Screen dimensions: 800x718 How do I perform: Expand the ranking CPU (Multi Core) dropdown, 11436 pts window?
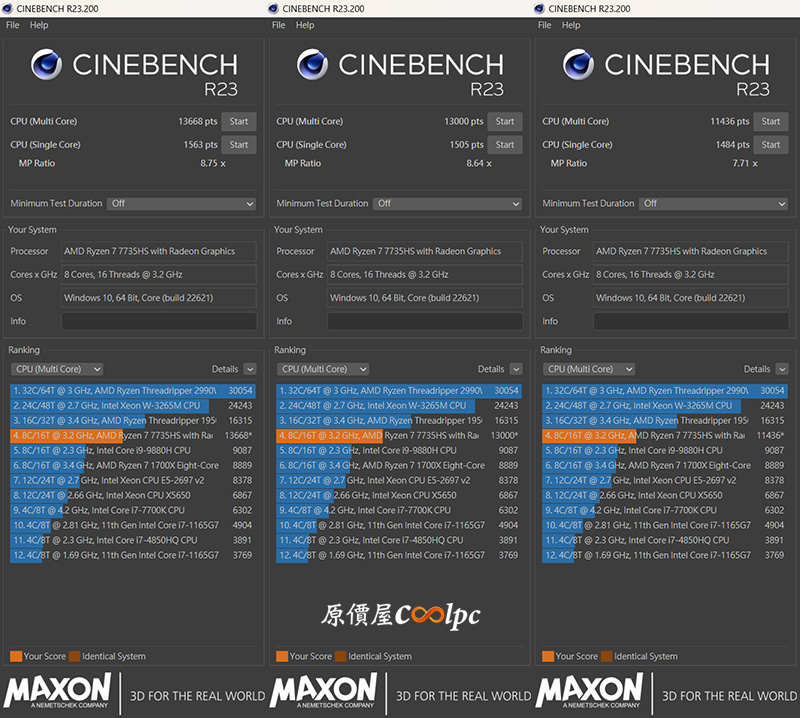[589, 369]
